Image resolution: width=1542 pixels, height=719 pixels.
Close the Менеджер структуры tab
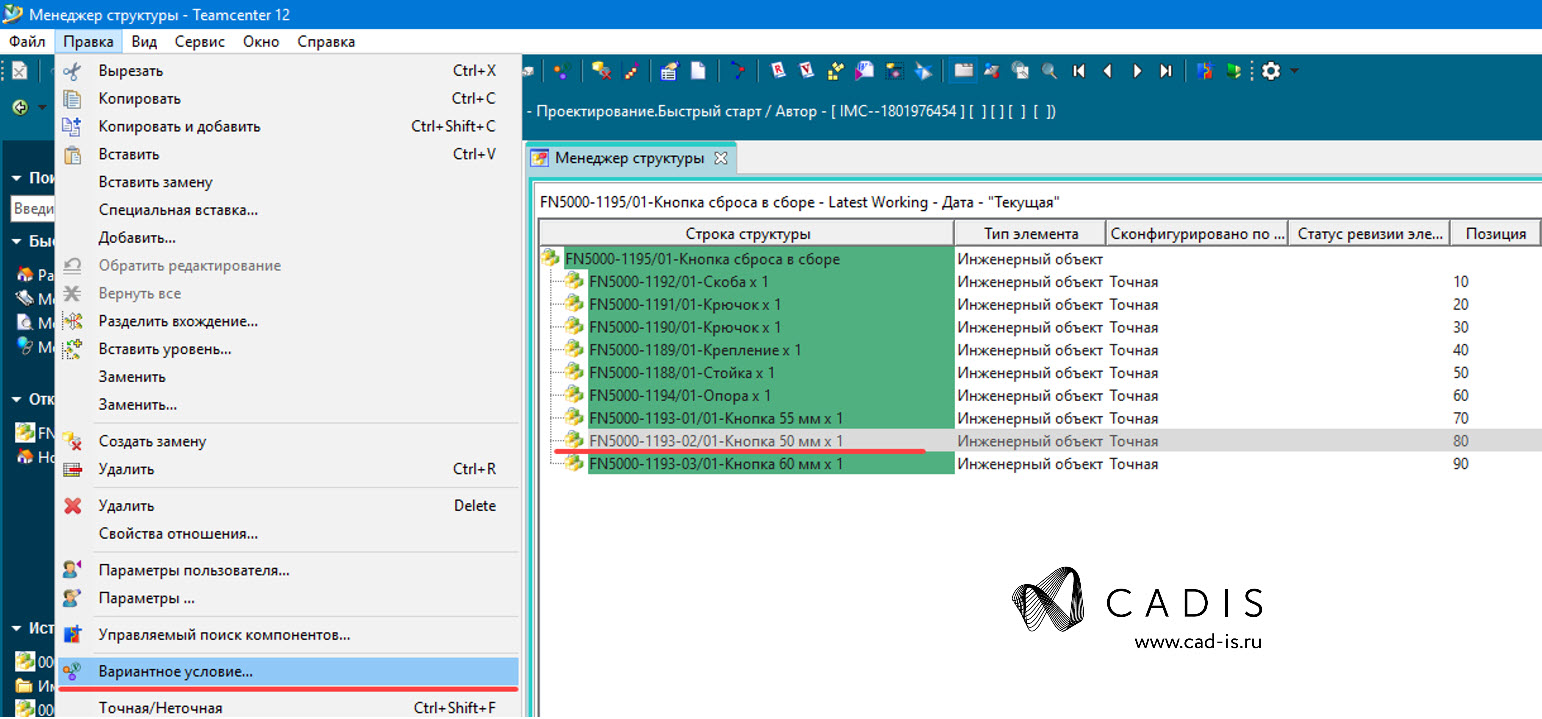(x=720, y=158)
